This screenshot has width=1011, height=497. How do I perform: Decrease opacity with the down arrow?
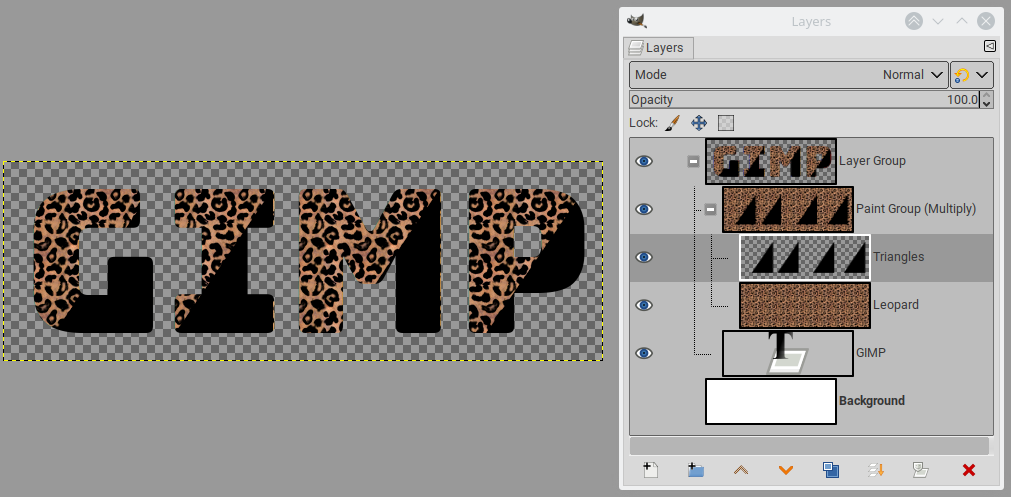986,104
